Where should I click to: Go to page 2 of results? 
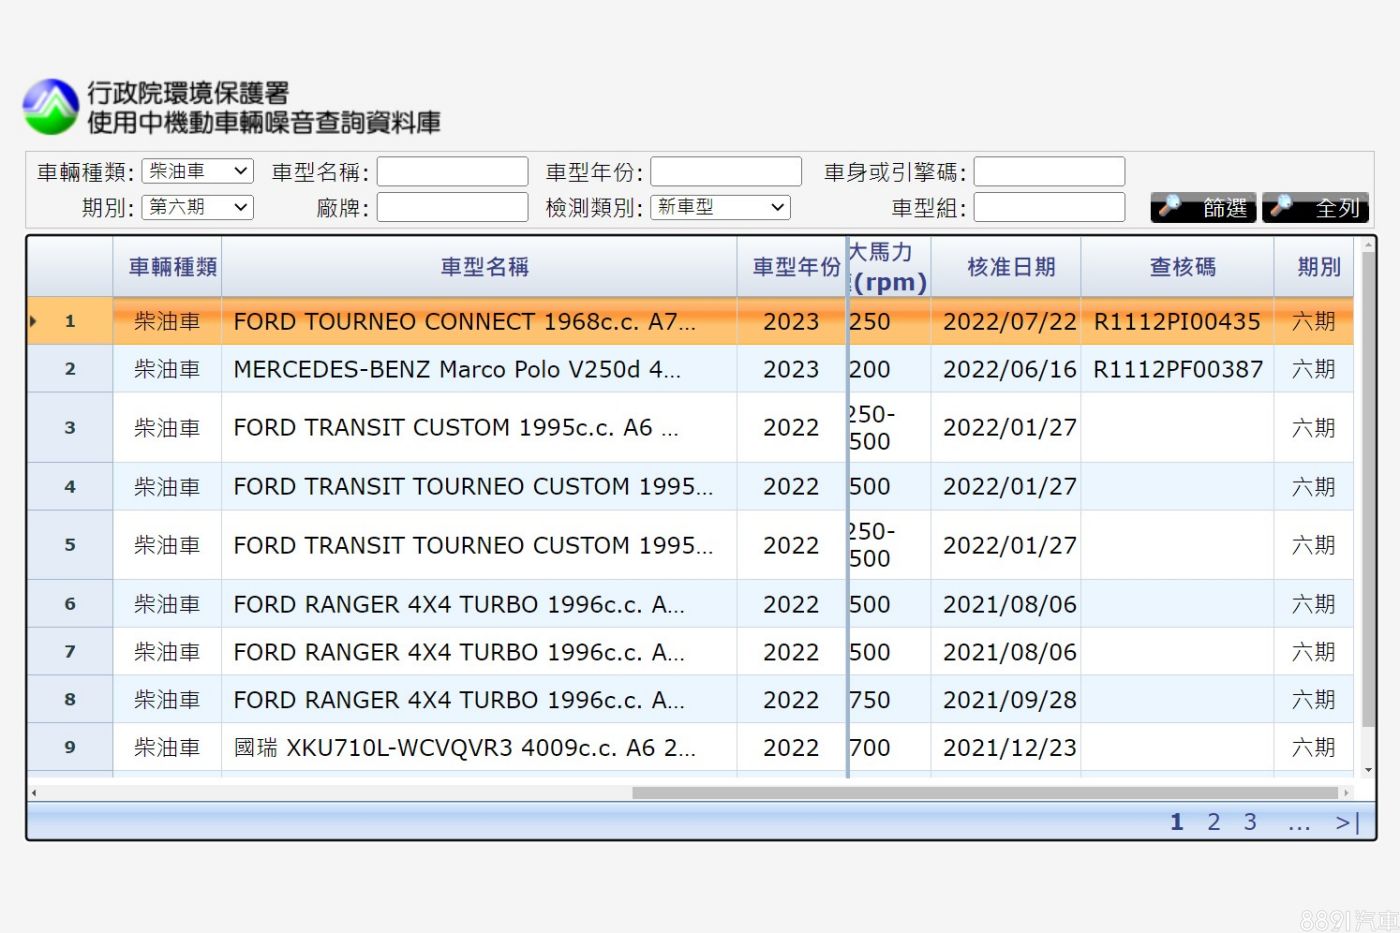(1213, 822)
